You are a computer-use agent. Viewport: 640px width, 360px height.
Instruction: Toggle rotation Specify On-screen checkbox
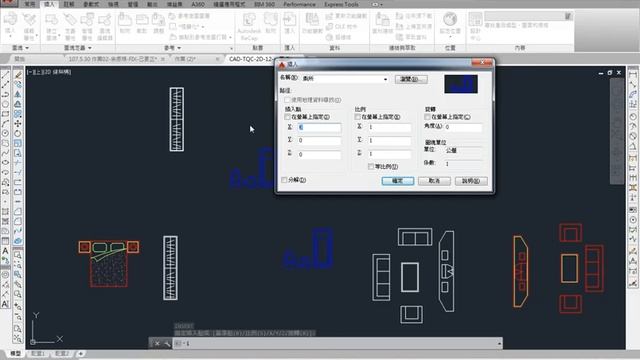point(427,117)
